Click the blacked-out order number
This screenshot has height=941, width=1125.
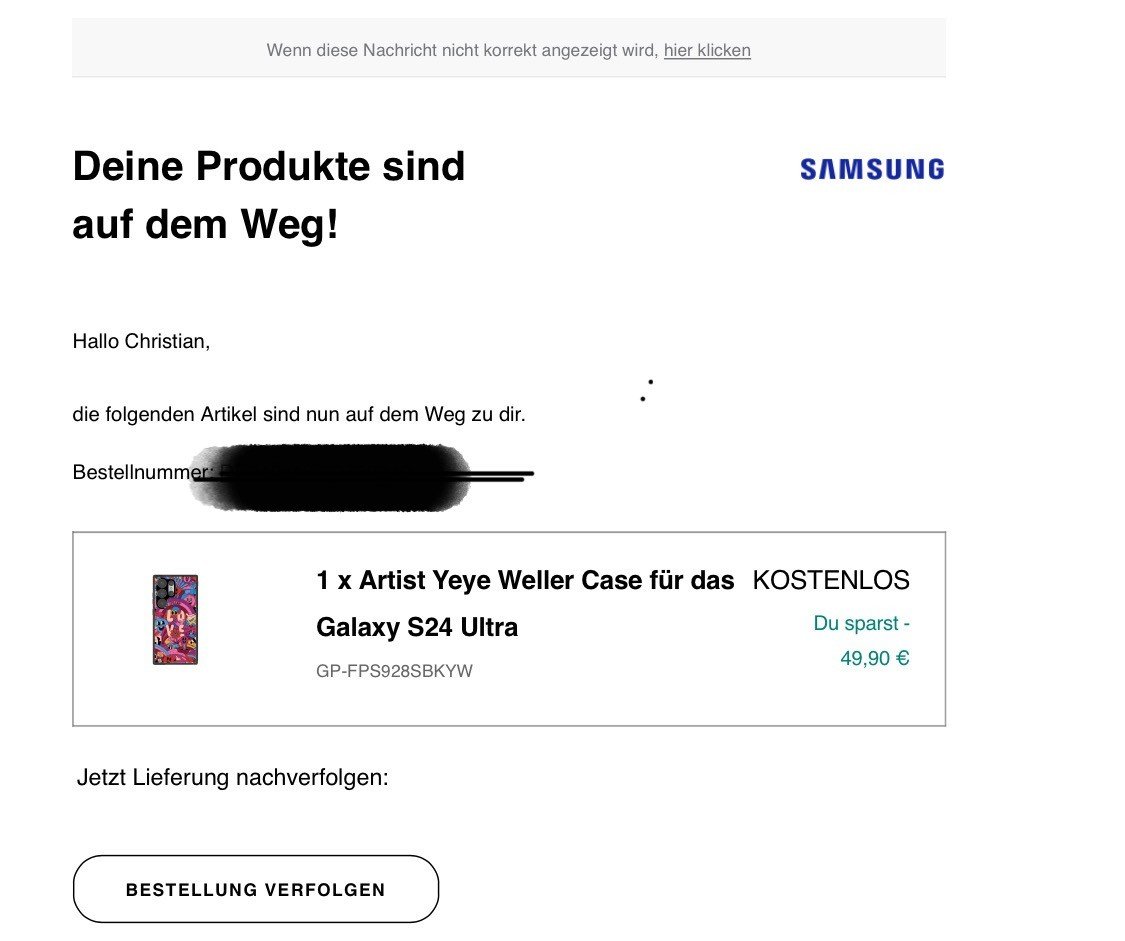click(331, 478)
